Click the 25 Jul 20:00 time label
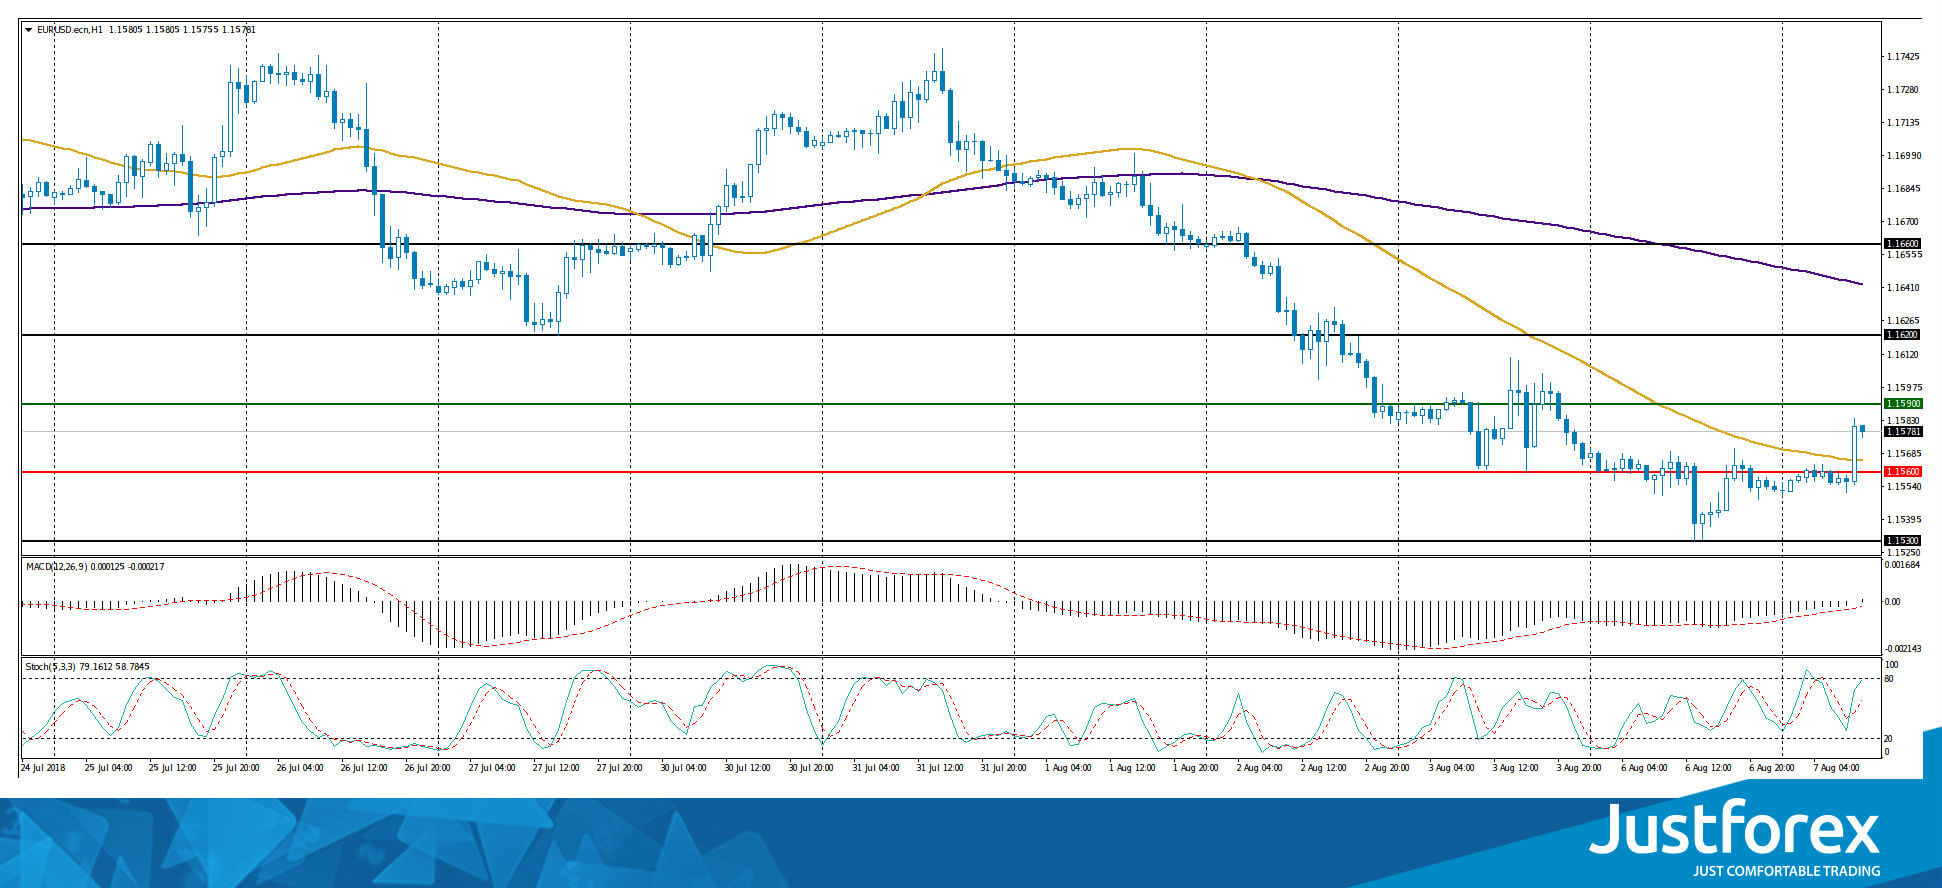Image resolution: width=1942 pixels, height=888 pixels. 237,768
